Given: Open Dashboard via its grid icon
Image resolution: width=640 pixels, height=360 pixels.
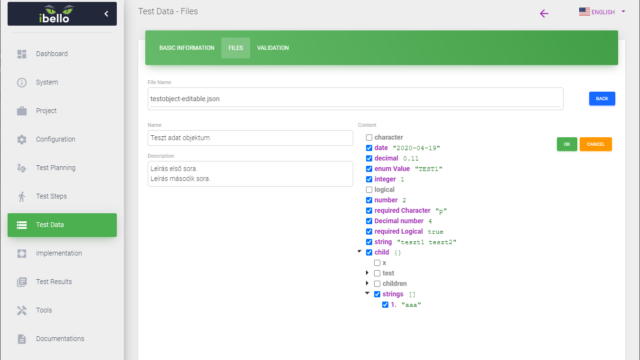Looking at the screenshot, I should pyautogui.click(x=22, y=54).
